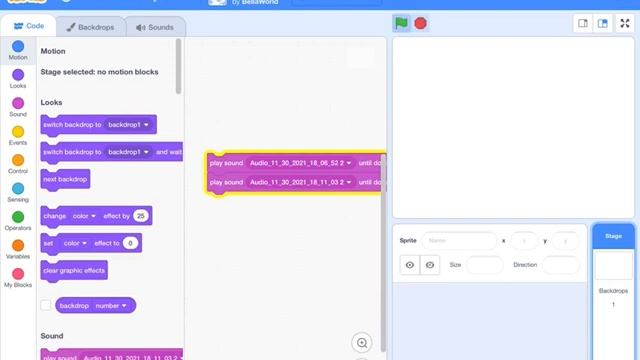Click the sprite Size field
The width and height of the screenshot is (640, 360).
485,265
